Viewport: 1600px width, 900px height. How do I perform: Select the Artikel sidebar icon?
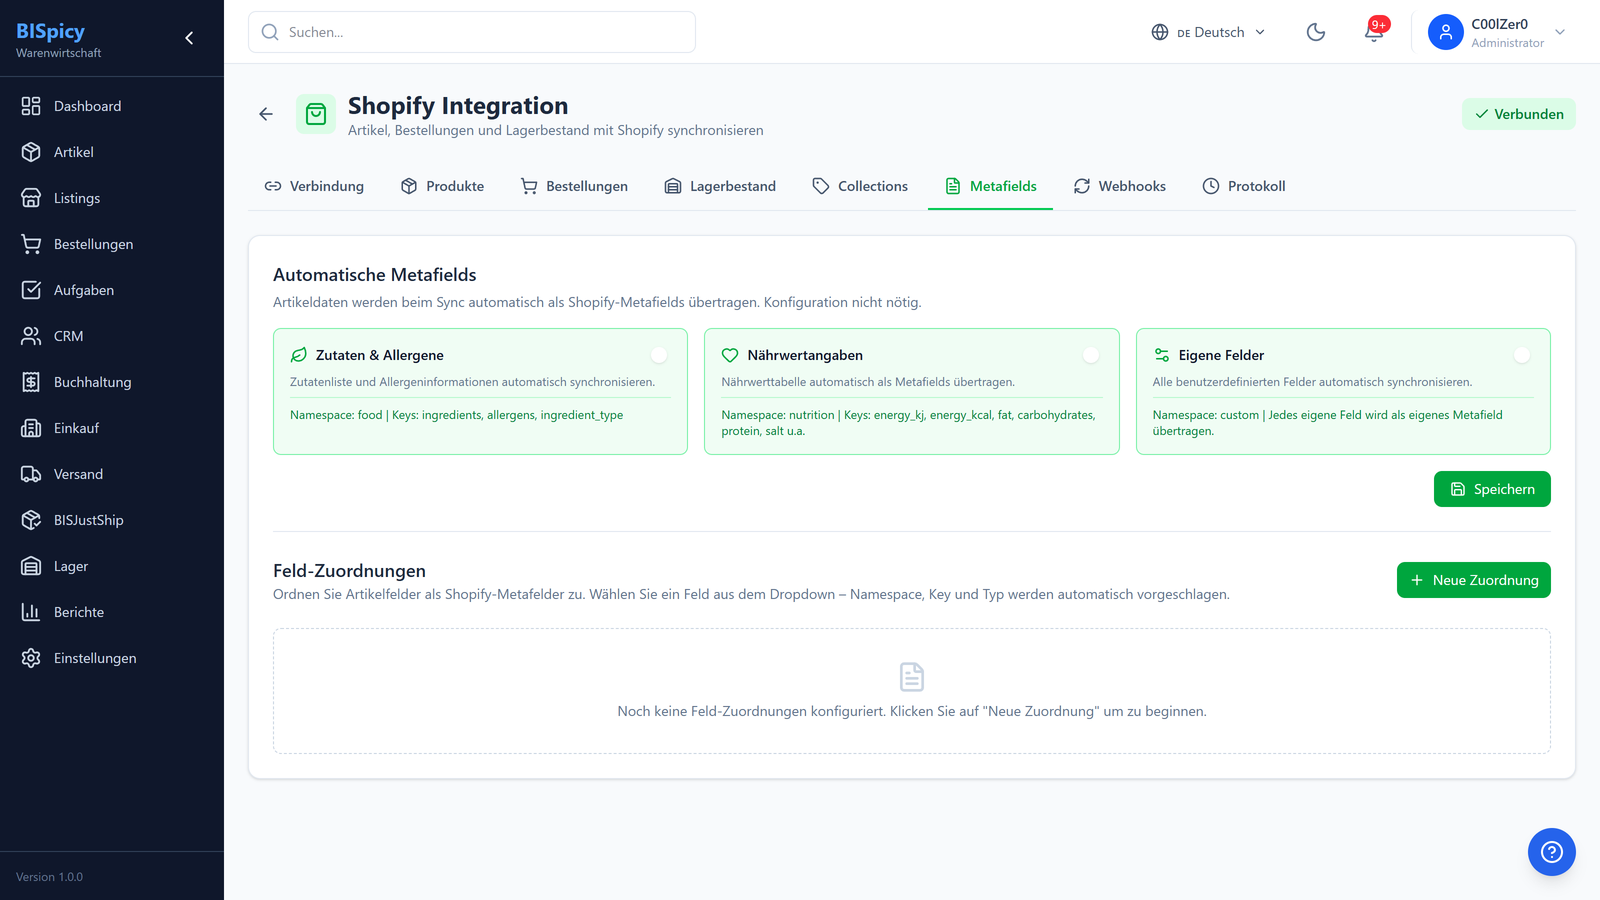coord(74,152)
